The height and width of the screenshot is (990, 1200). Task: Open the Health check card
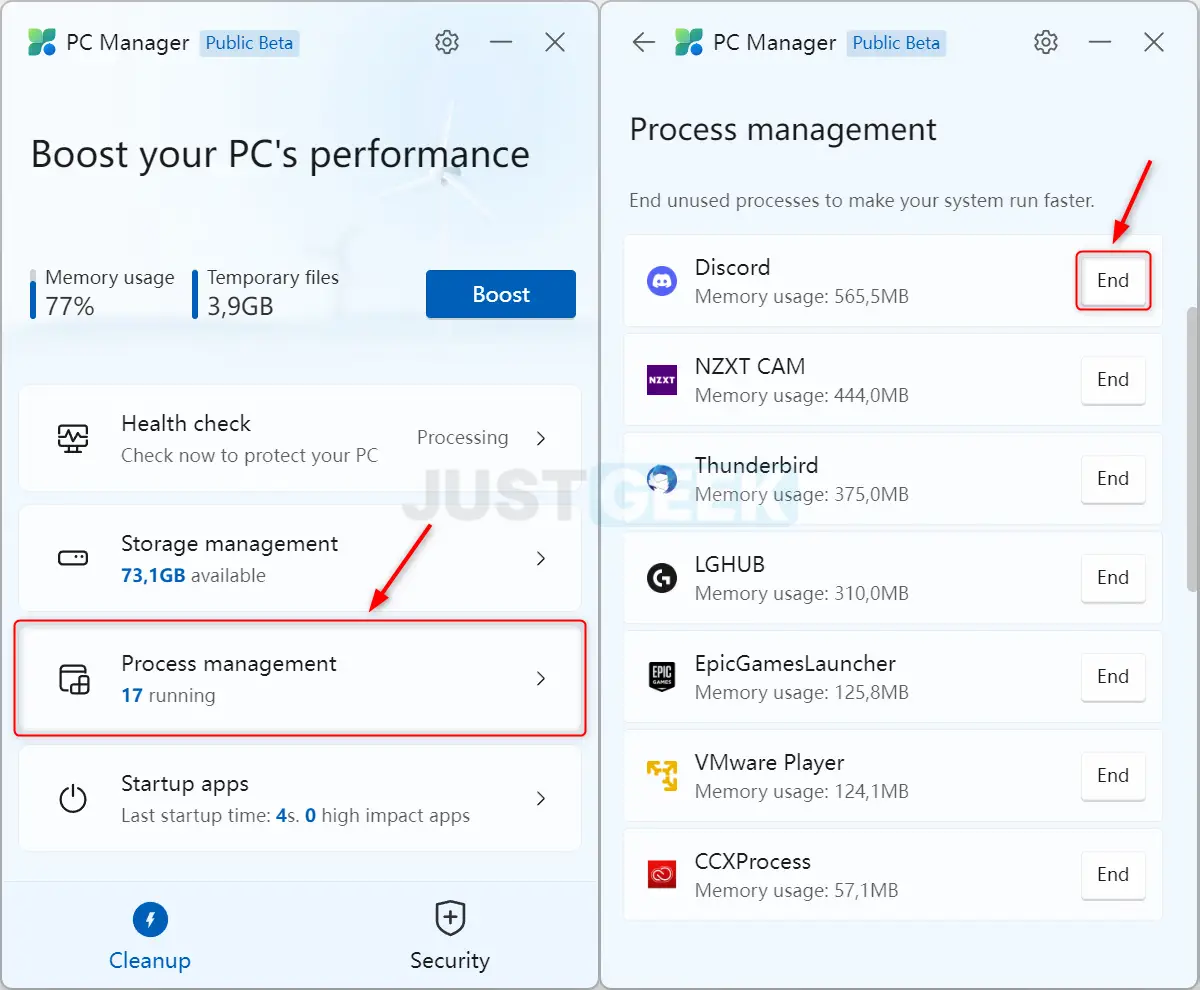300,438
